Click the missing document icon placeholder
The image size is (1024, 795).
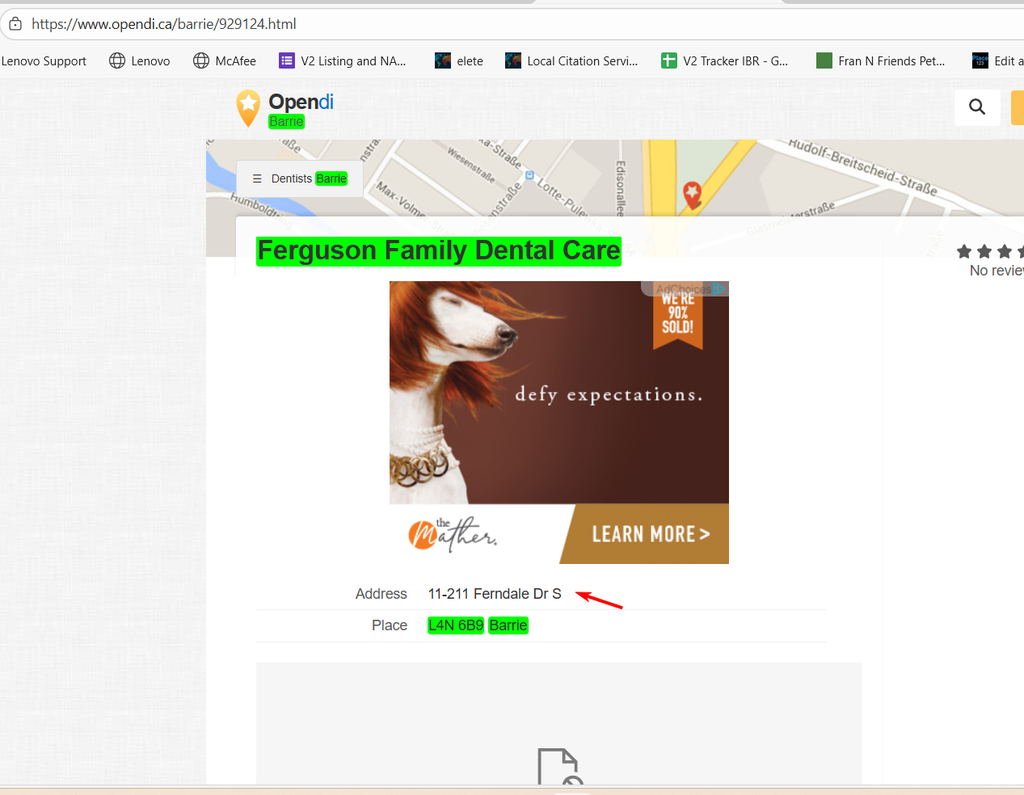[560, 766]
